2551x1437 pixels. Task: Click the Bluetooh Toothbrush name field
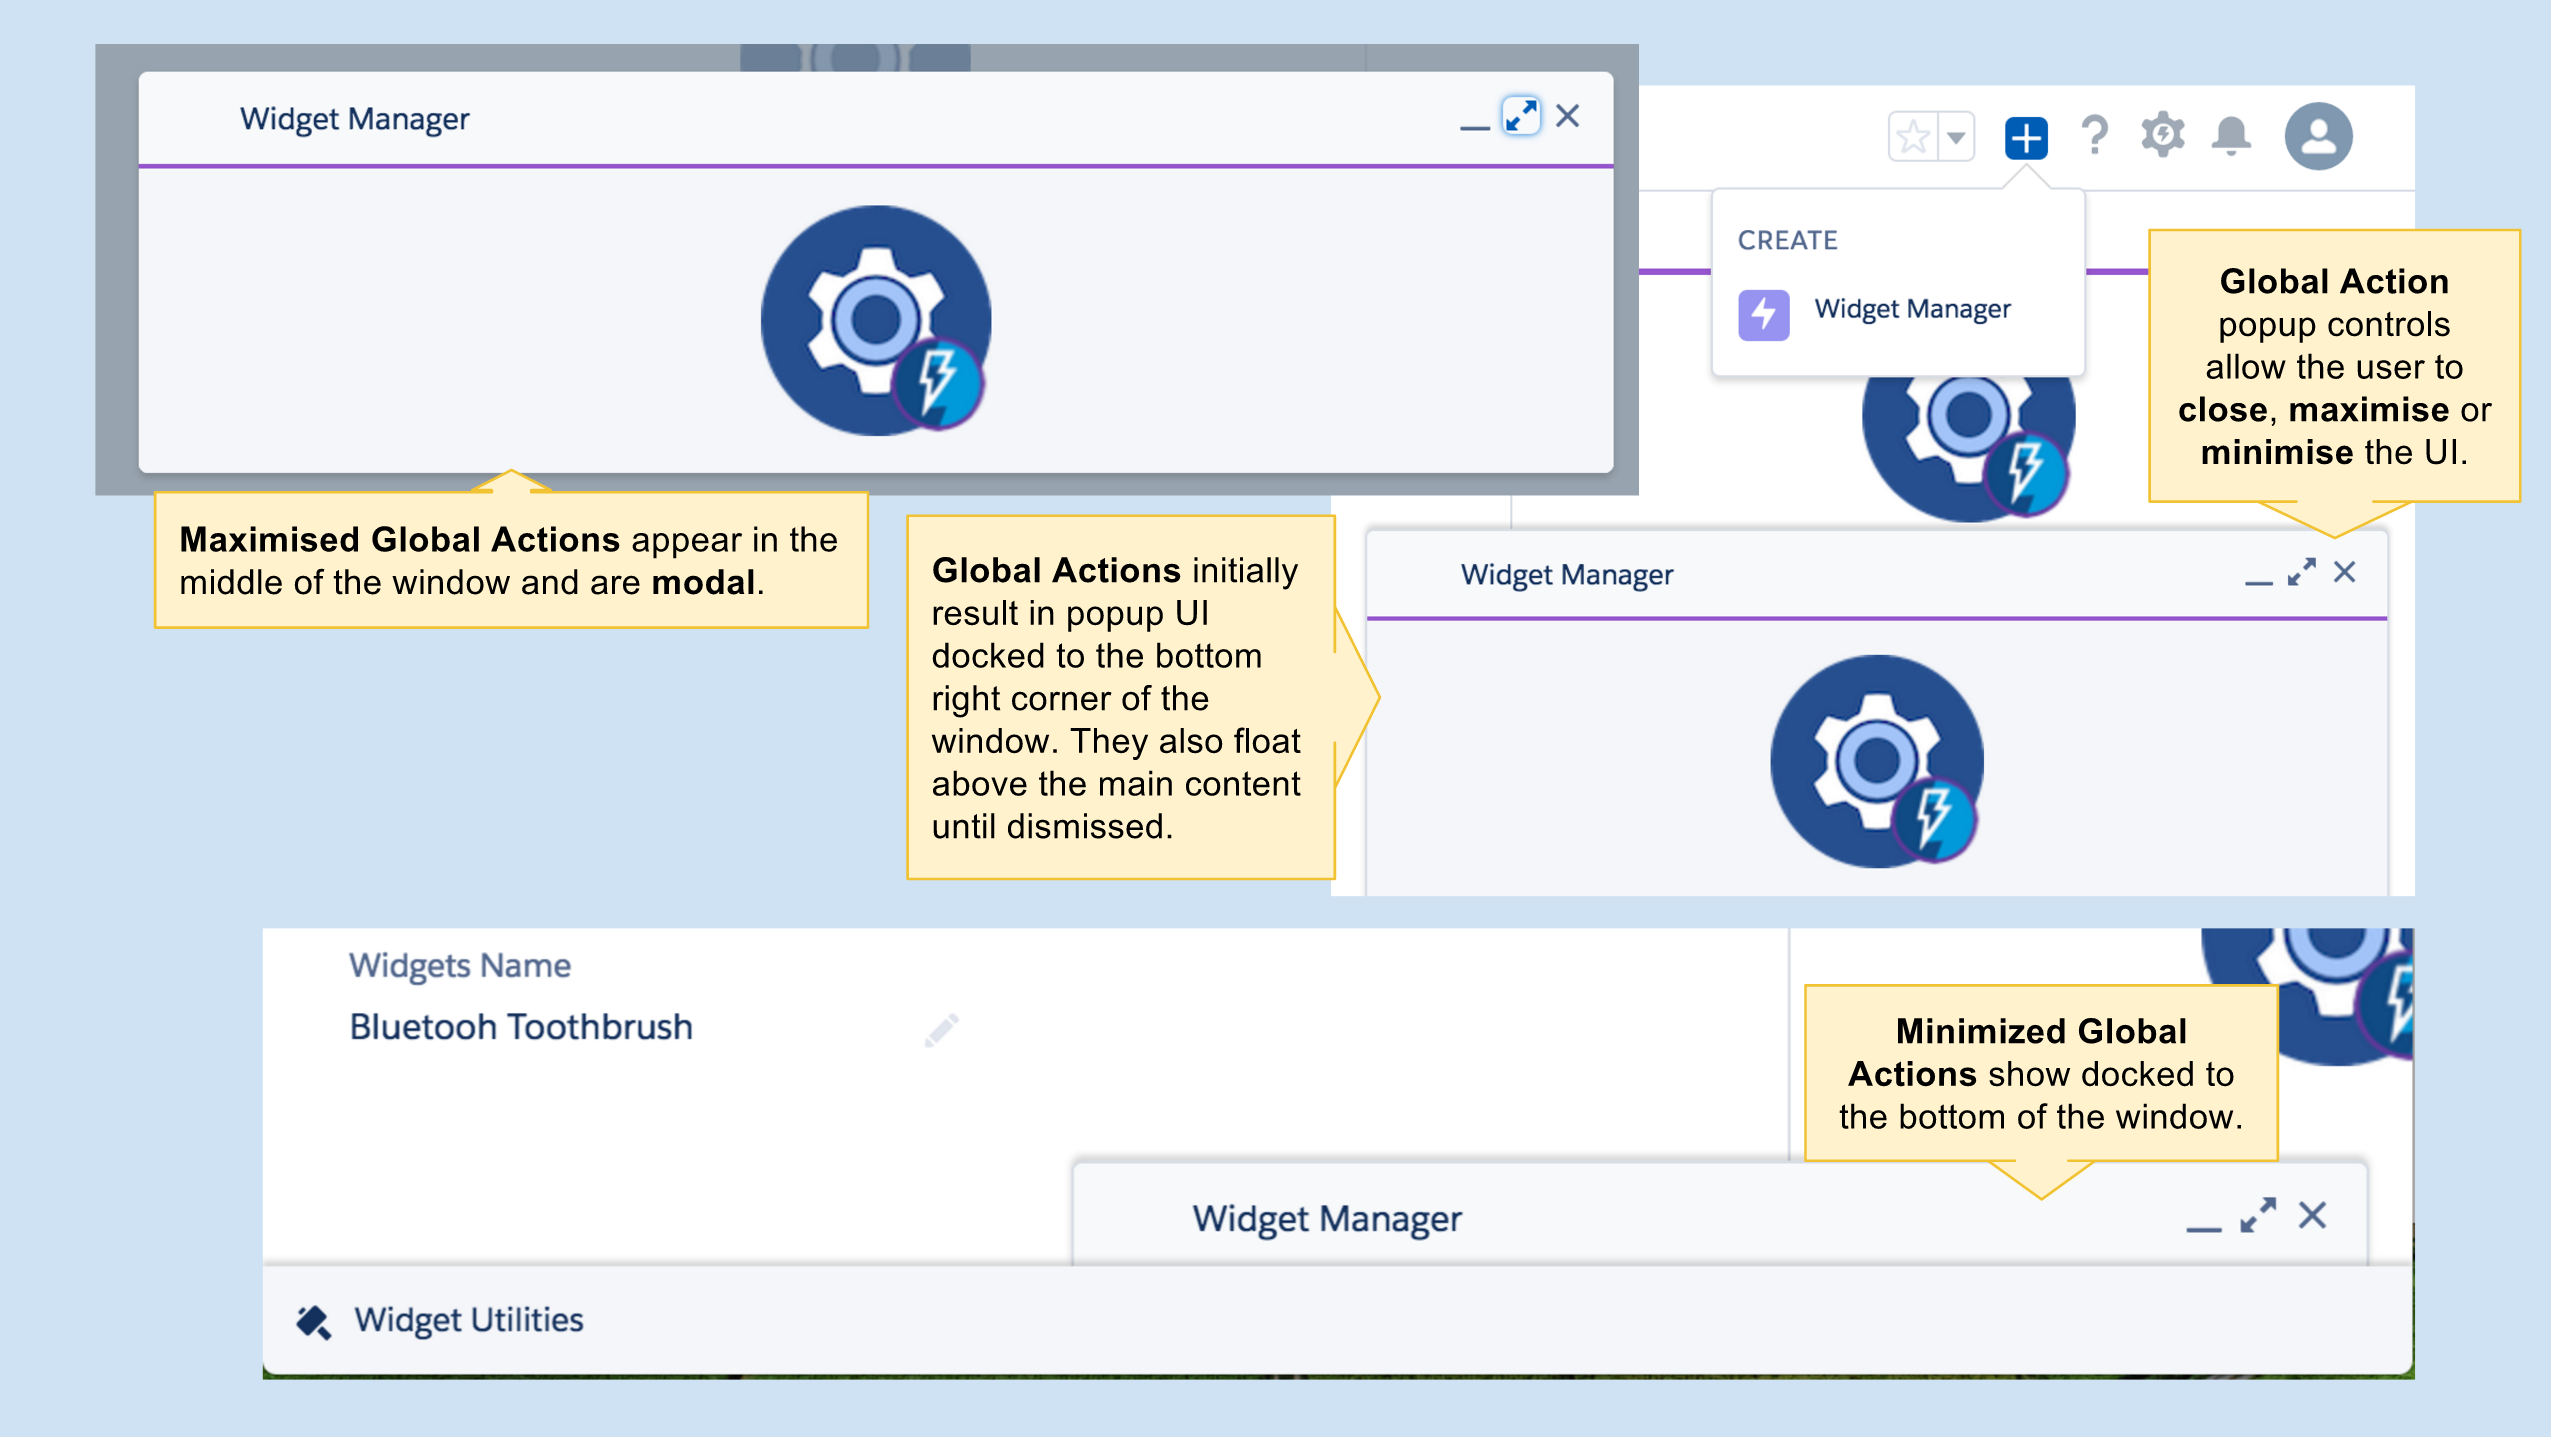(x=521, y=1028)
